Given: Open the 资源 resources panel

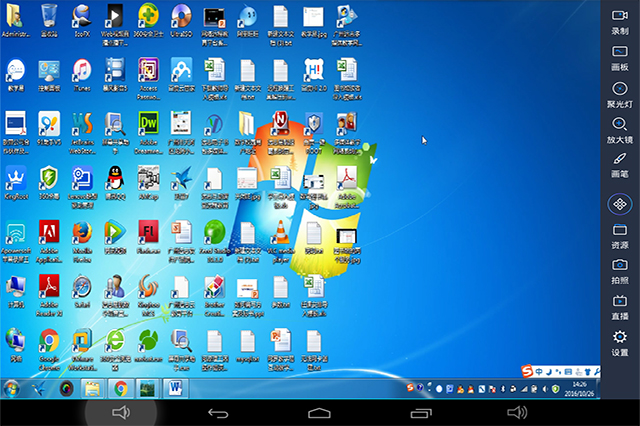Looking at the screenshot, I should 620,237.
